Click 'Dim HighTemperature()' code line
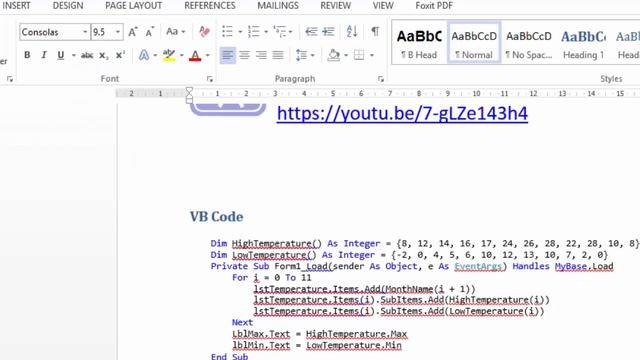The image size is (640, 360). (425, 244)
